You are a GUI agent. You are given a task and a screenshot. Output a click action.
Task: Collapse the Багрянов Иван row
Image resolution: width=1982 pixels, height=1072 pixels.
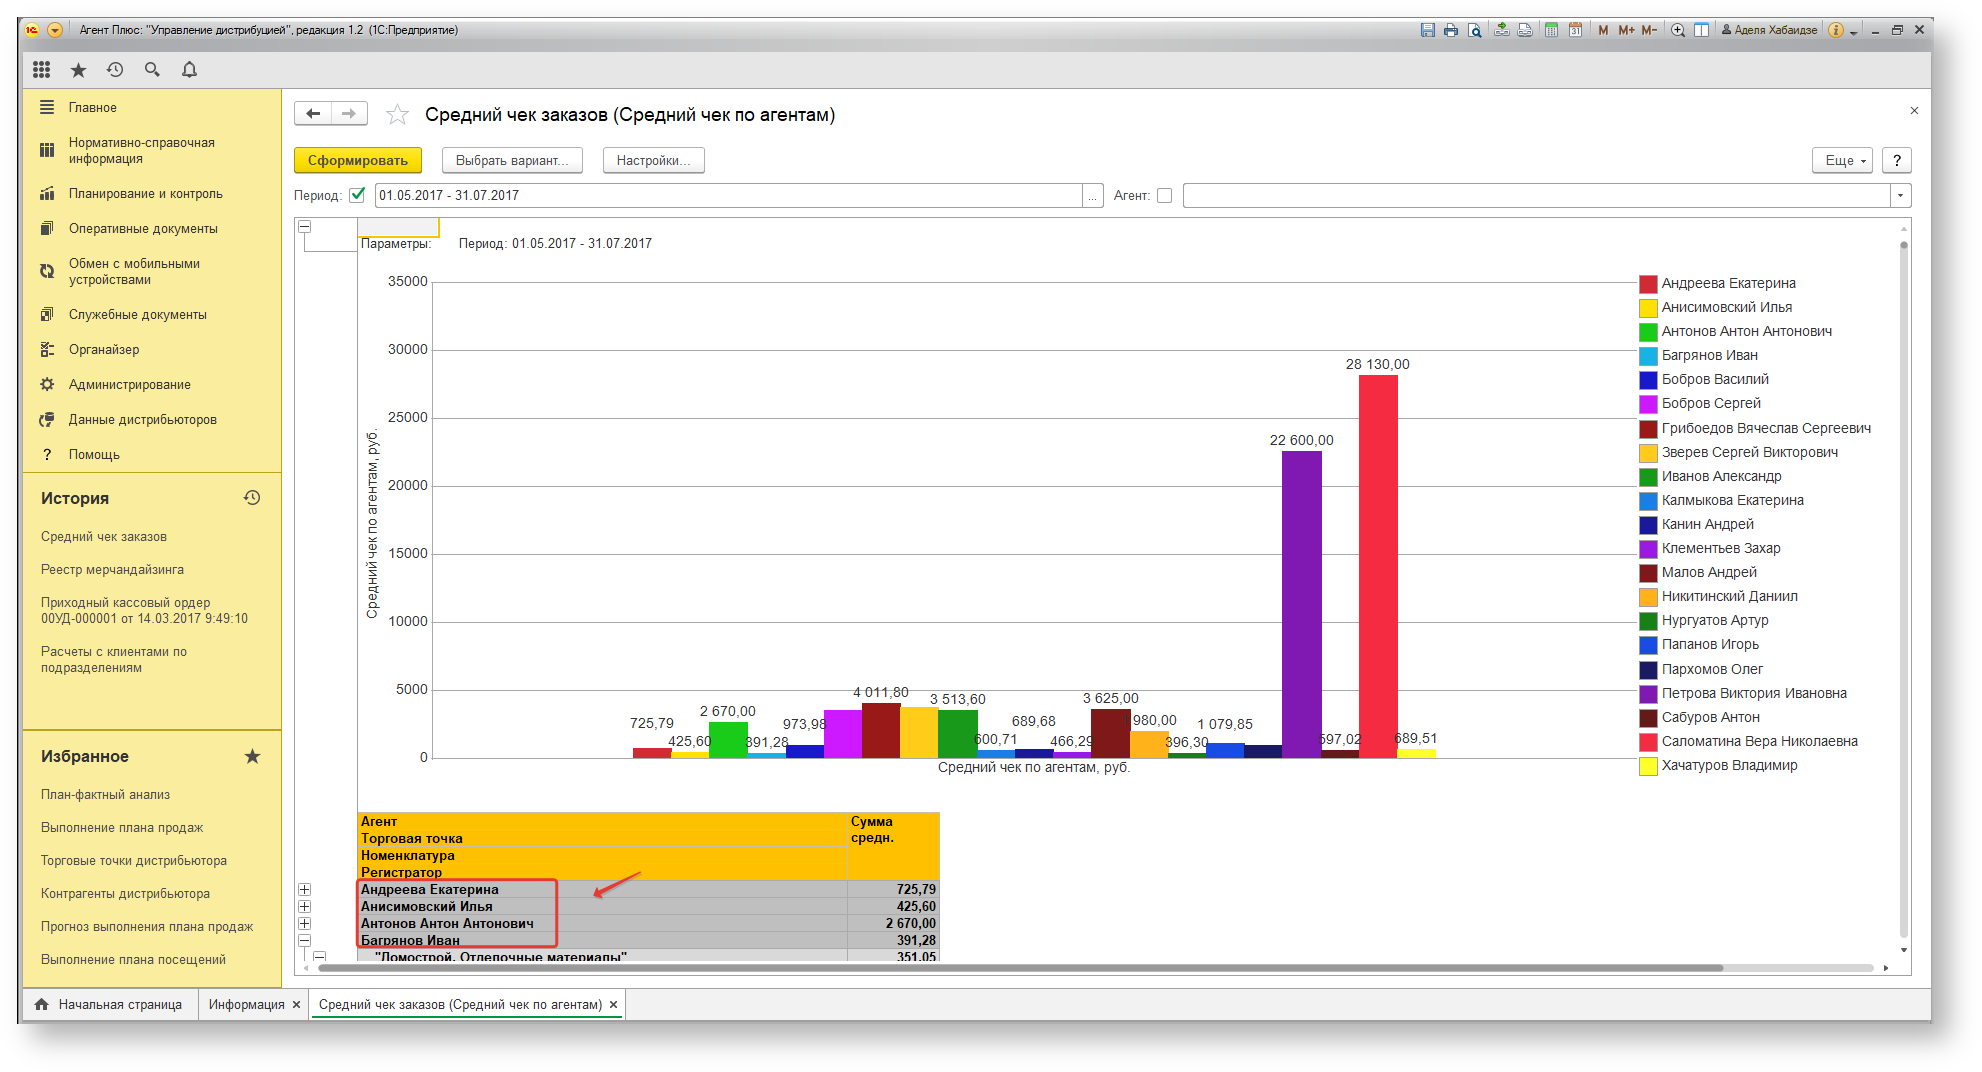(305, 940)
